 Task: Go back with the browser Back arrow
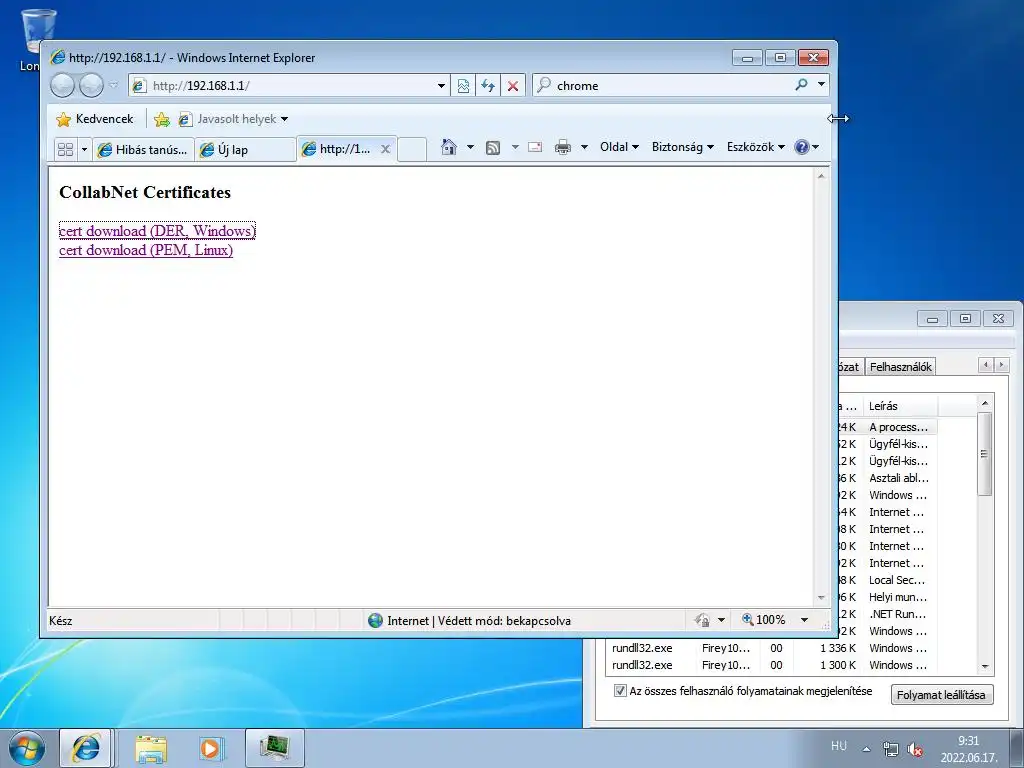click(x=63, y=85)
